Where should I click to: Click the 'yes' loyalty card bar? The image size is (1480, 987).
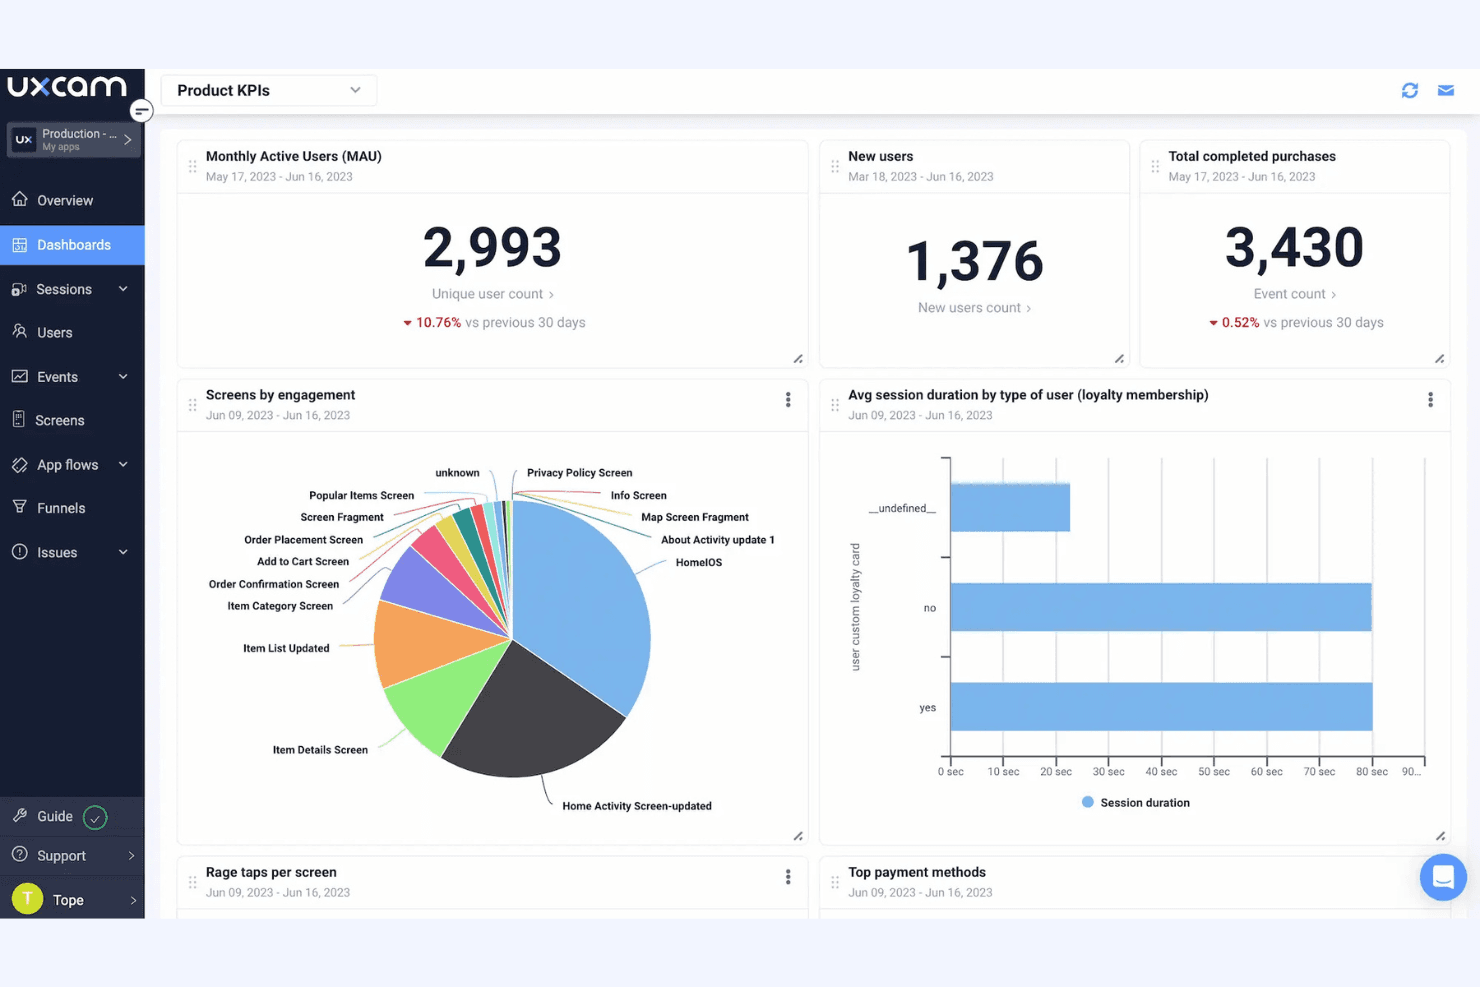(x=1161, y=706)
